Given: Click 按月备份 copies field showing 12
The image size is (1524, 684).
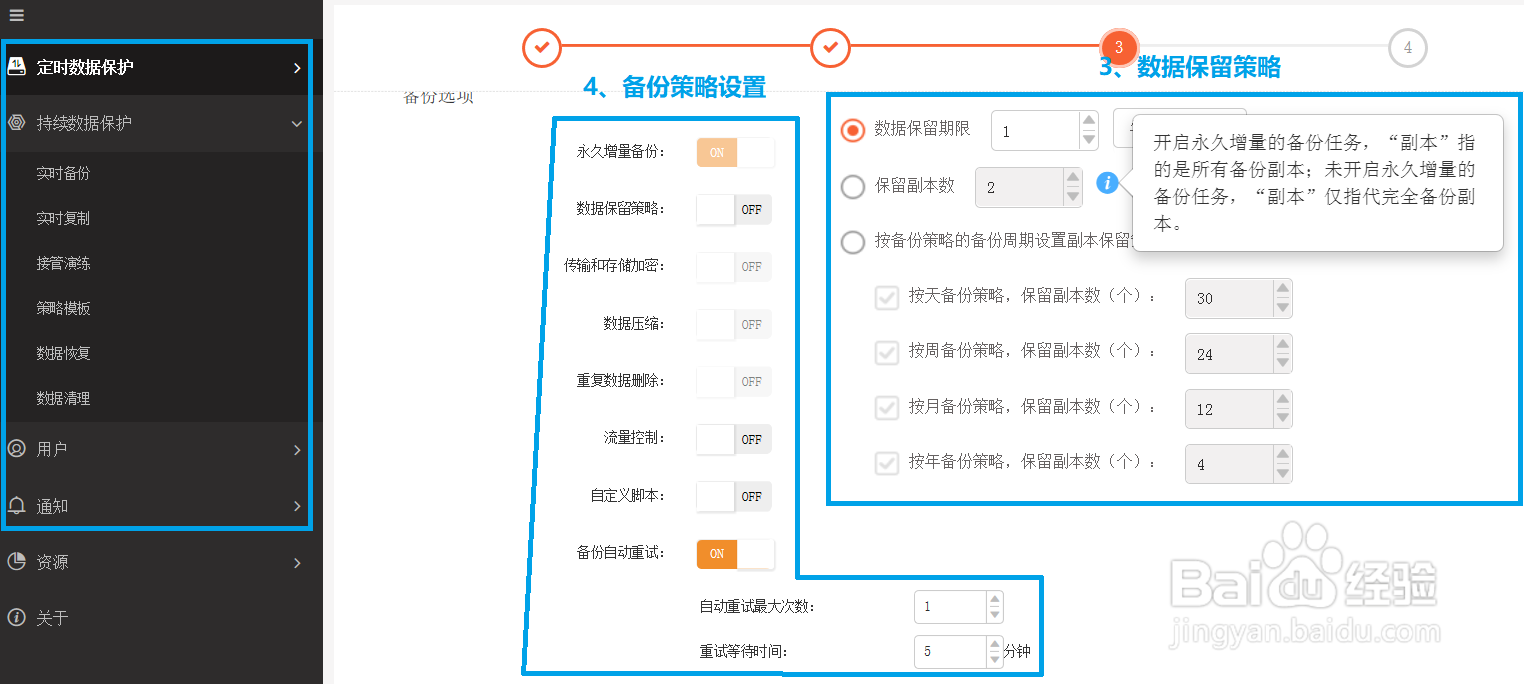Looking at the screenshot, I should pyautogui.click(x=1229, y=409).
